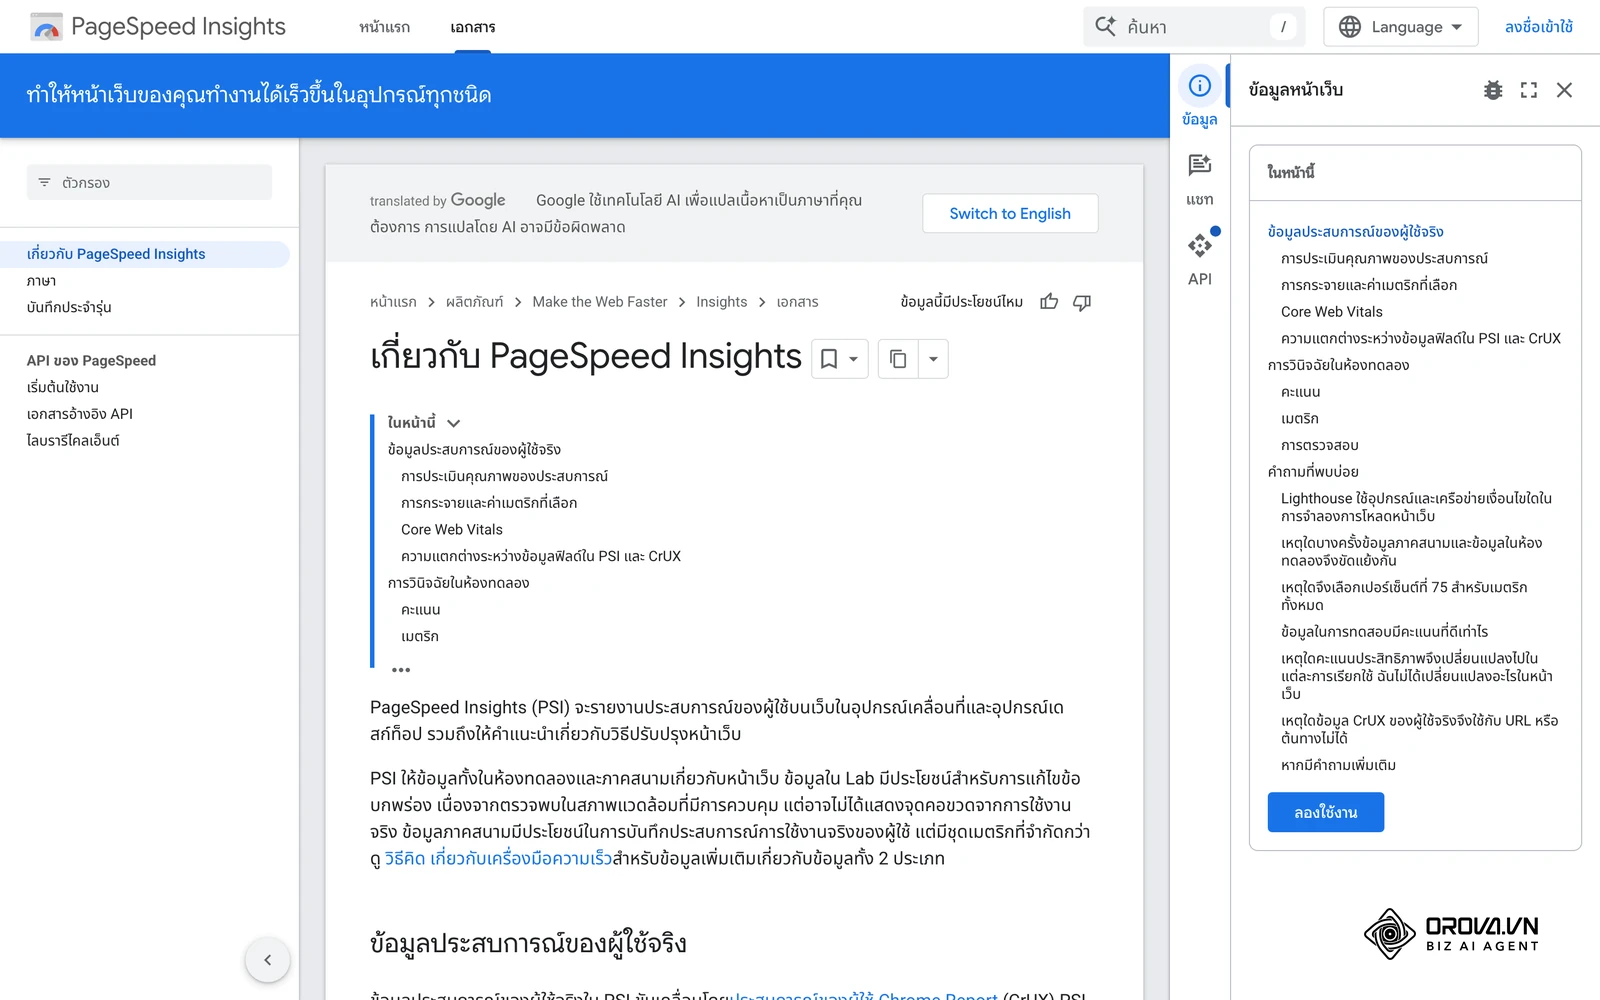Click the bookmark icon beside page title
1600x1000 pixels.
(x=829, y=359)
